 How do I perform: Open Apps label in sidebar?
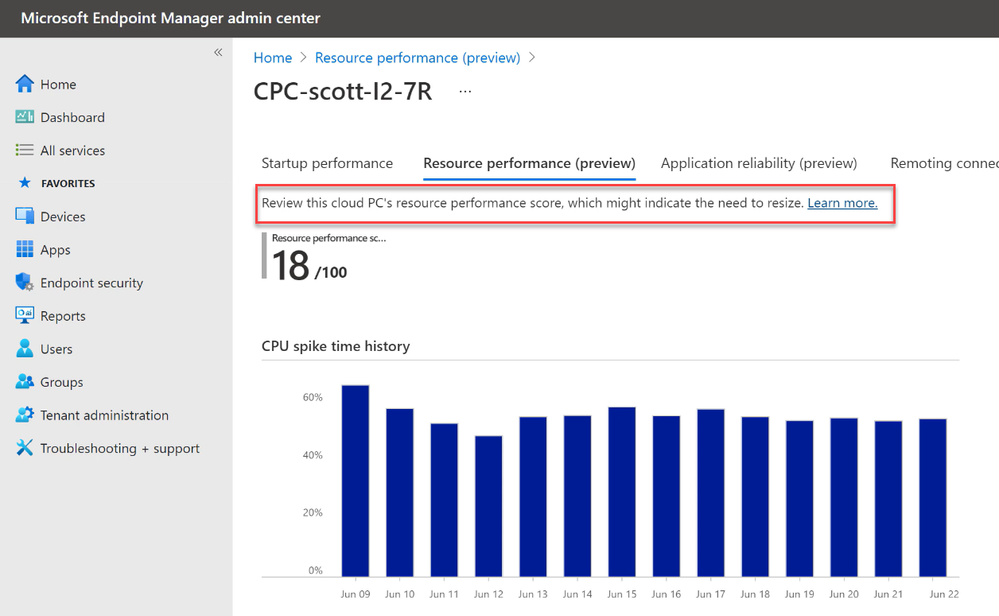[x=55, y=250]
